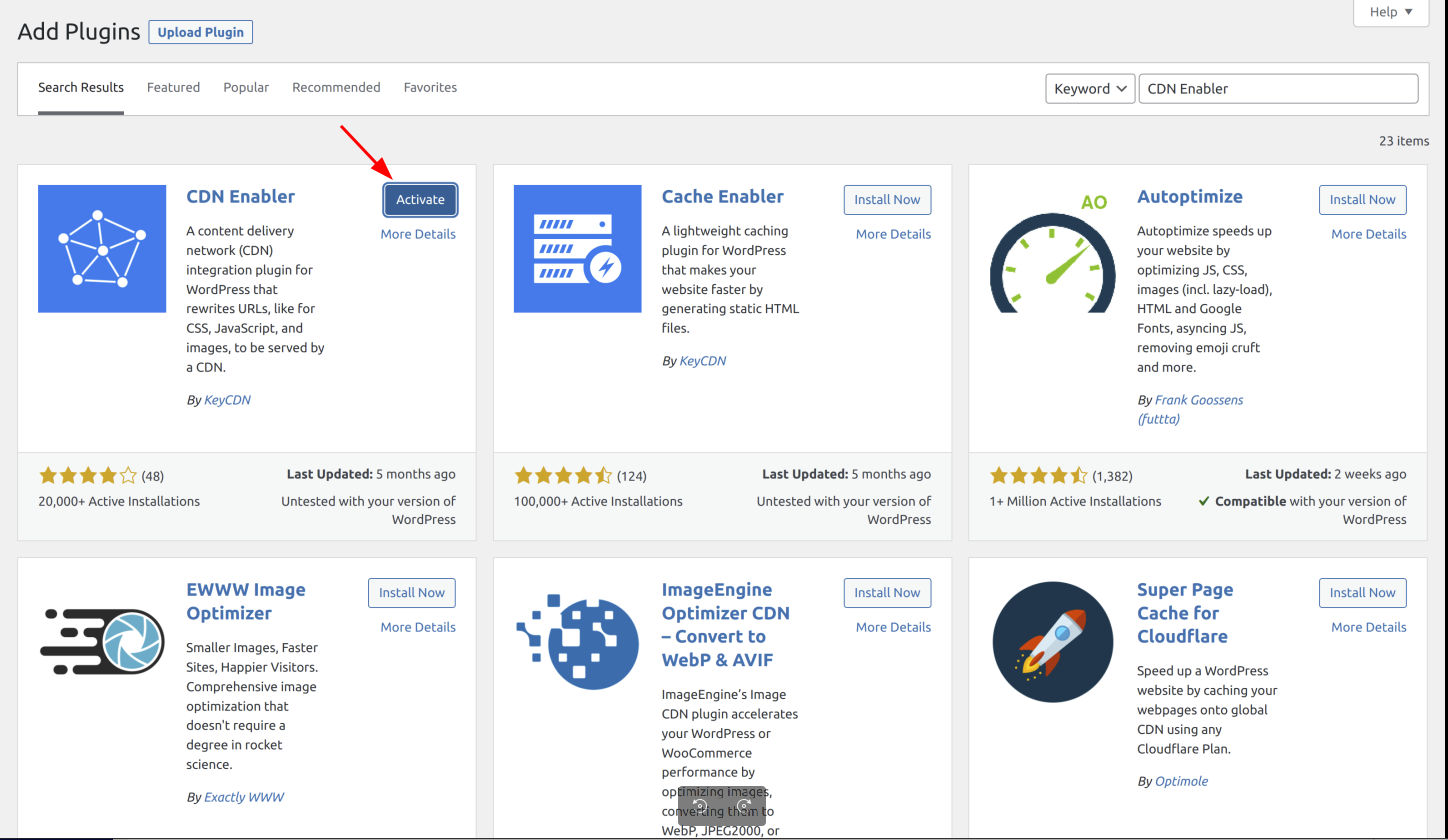Click the CDN Enabler network plugin icon
The width and height of the screenshot is (1448, 840).
coord(102,249)
